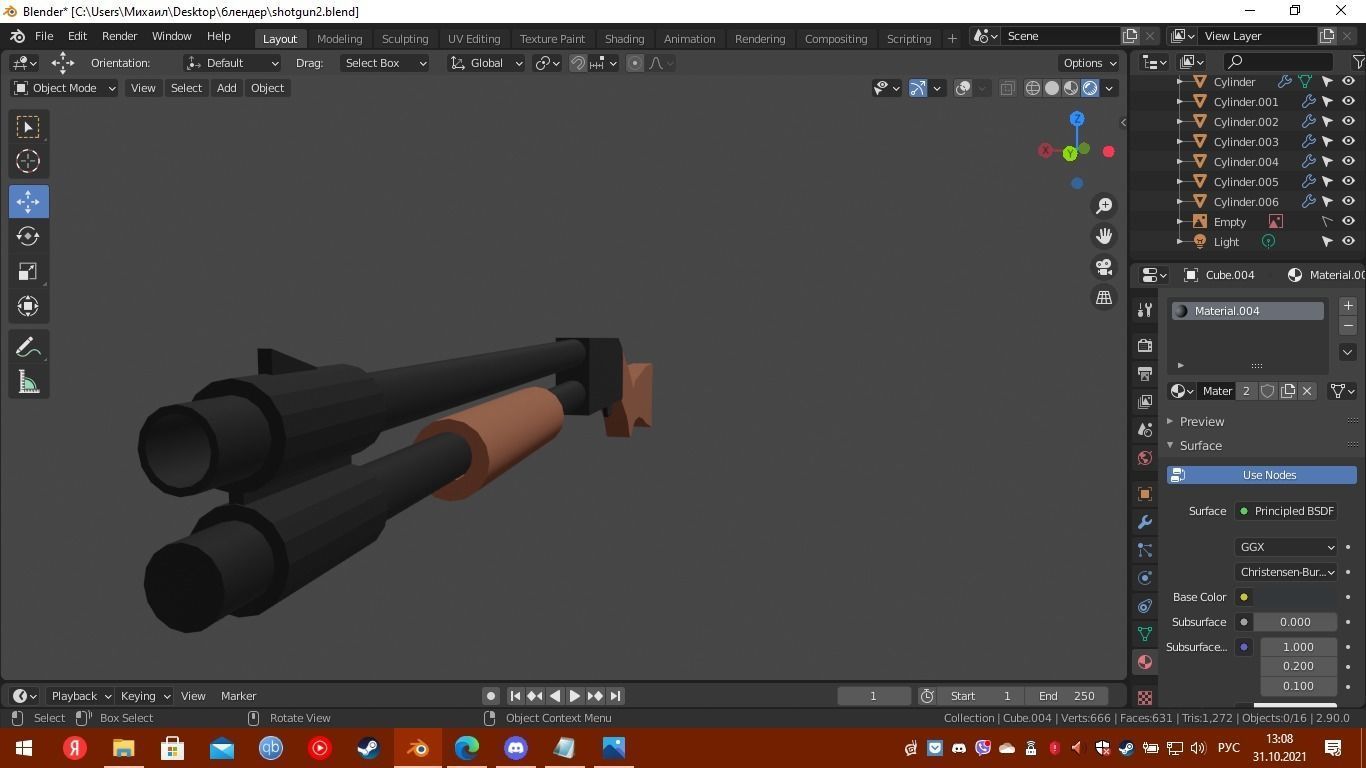Add a material slot with plus
The image size is (1366, 768).
coord(1348,306)
